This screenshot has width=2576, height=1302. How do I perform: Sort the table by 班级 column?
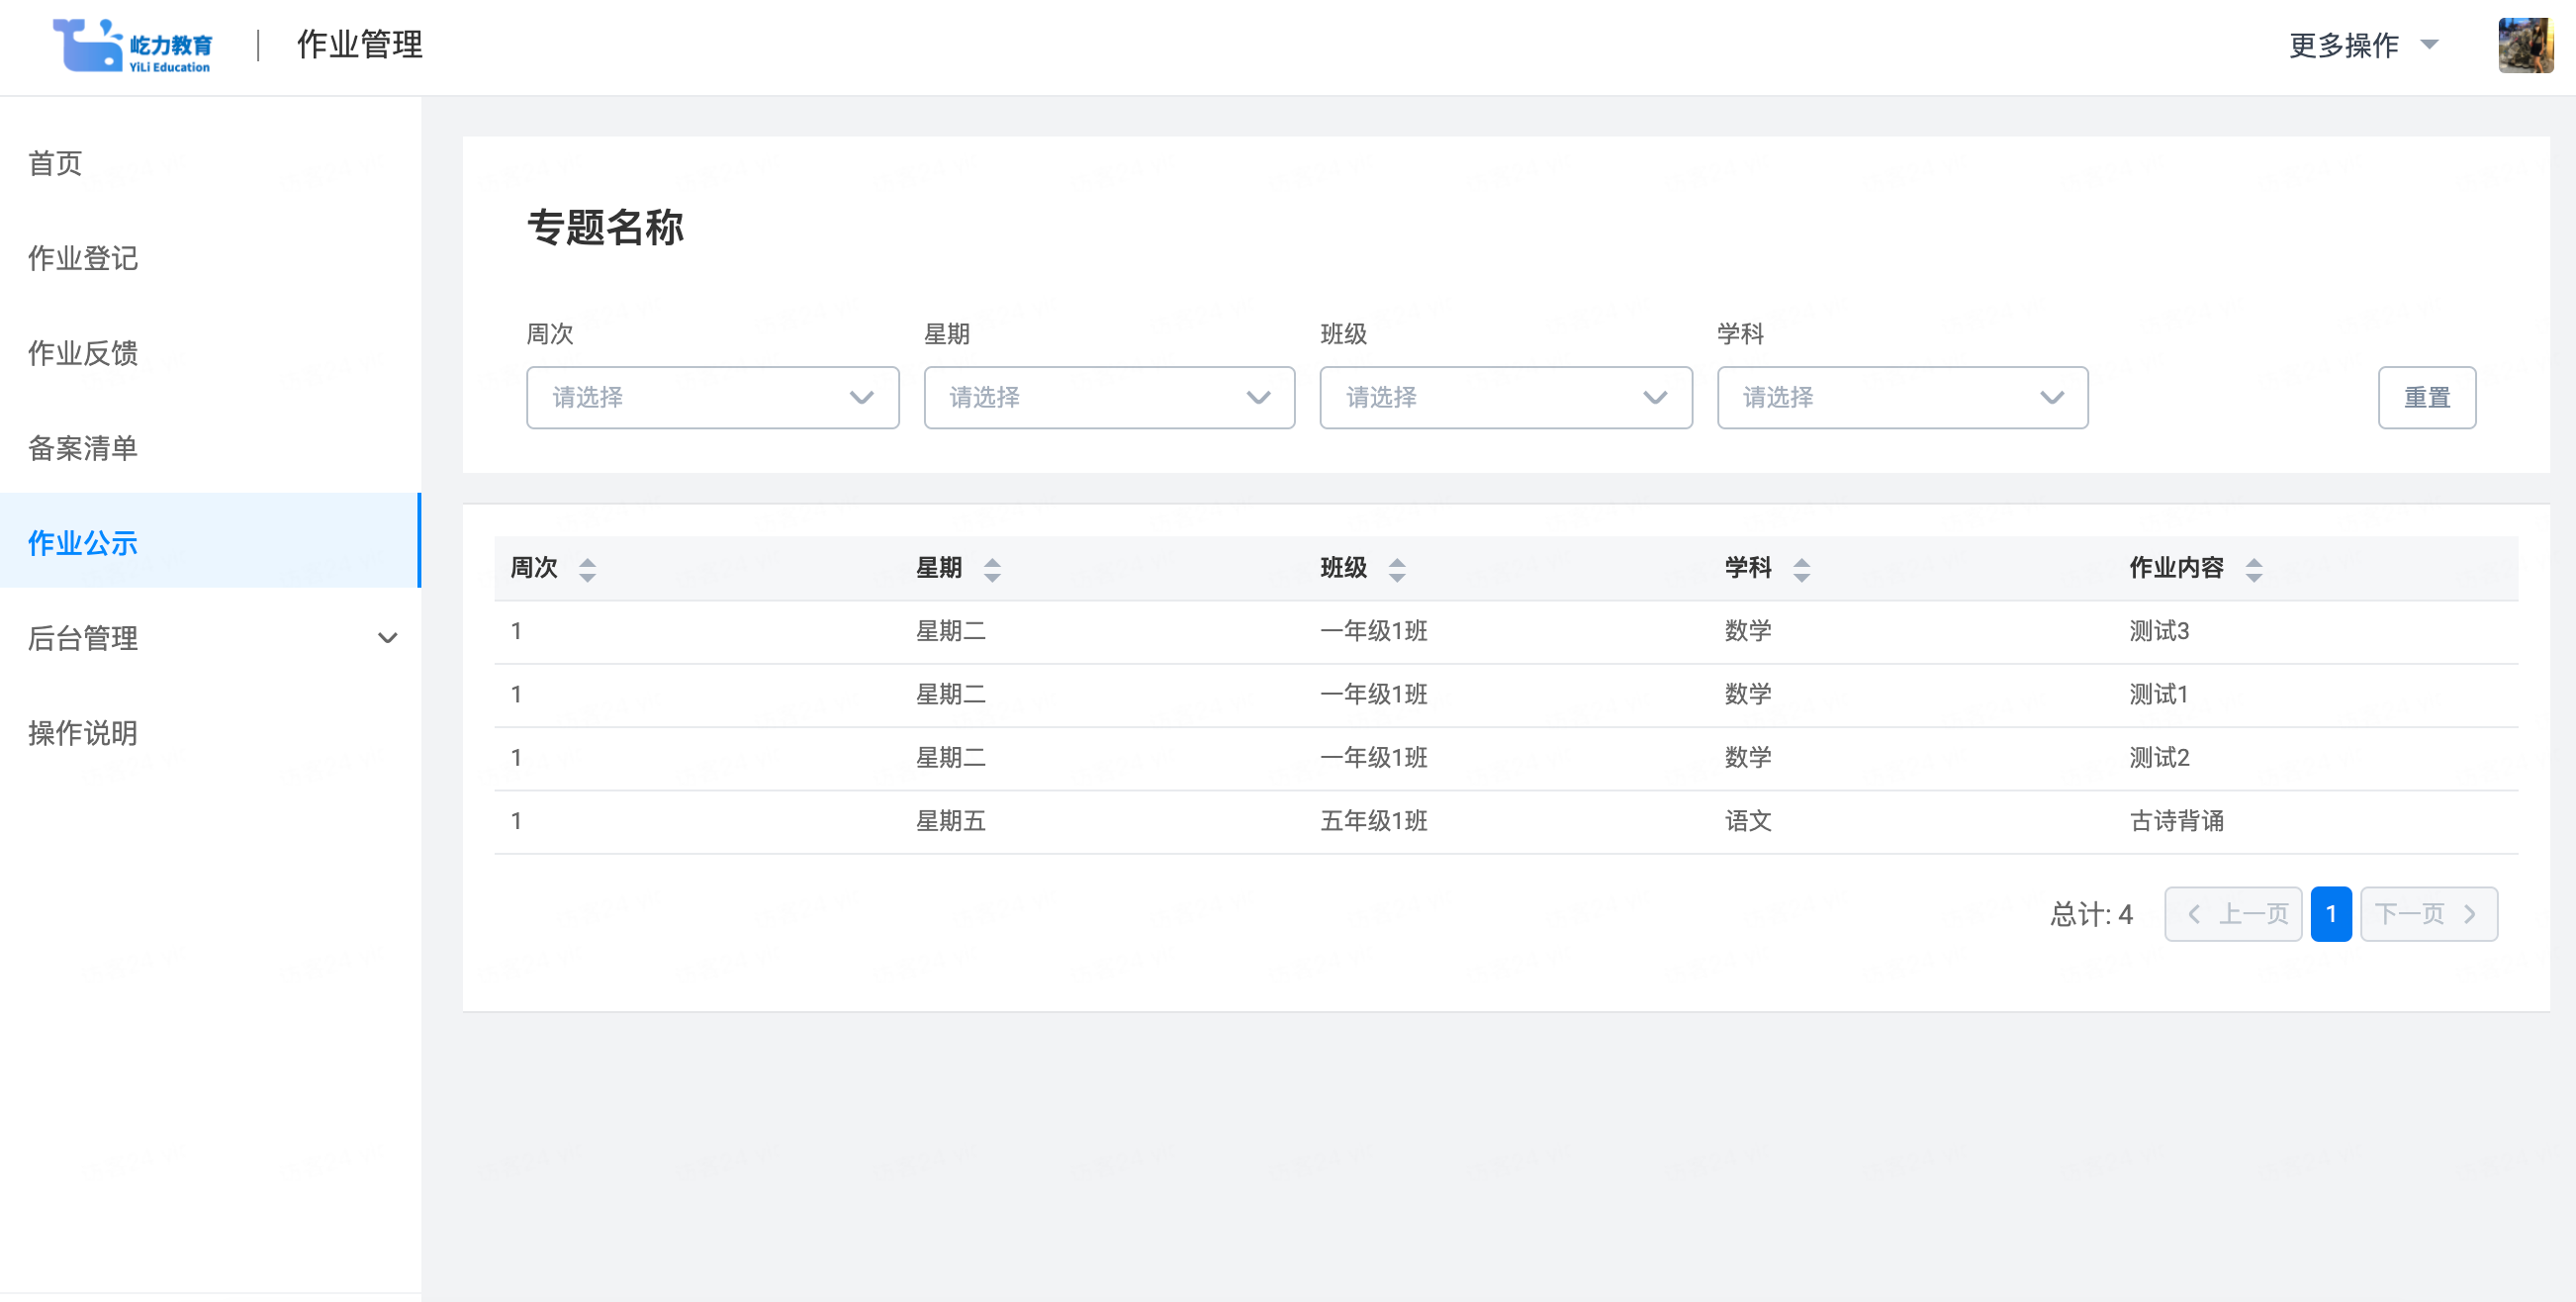[x=1396, y=569]
